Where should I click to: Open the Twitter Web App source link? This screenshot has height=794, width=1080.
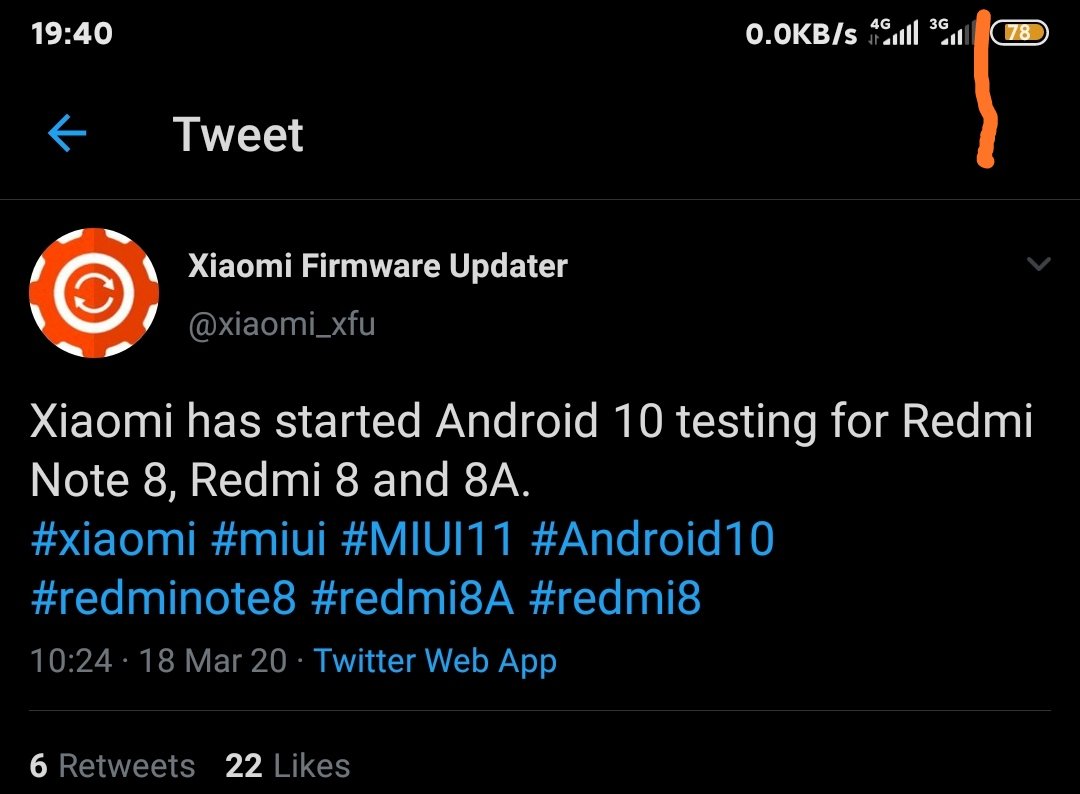click(435, 660)
